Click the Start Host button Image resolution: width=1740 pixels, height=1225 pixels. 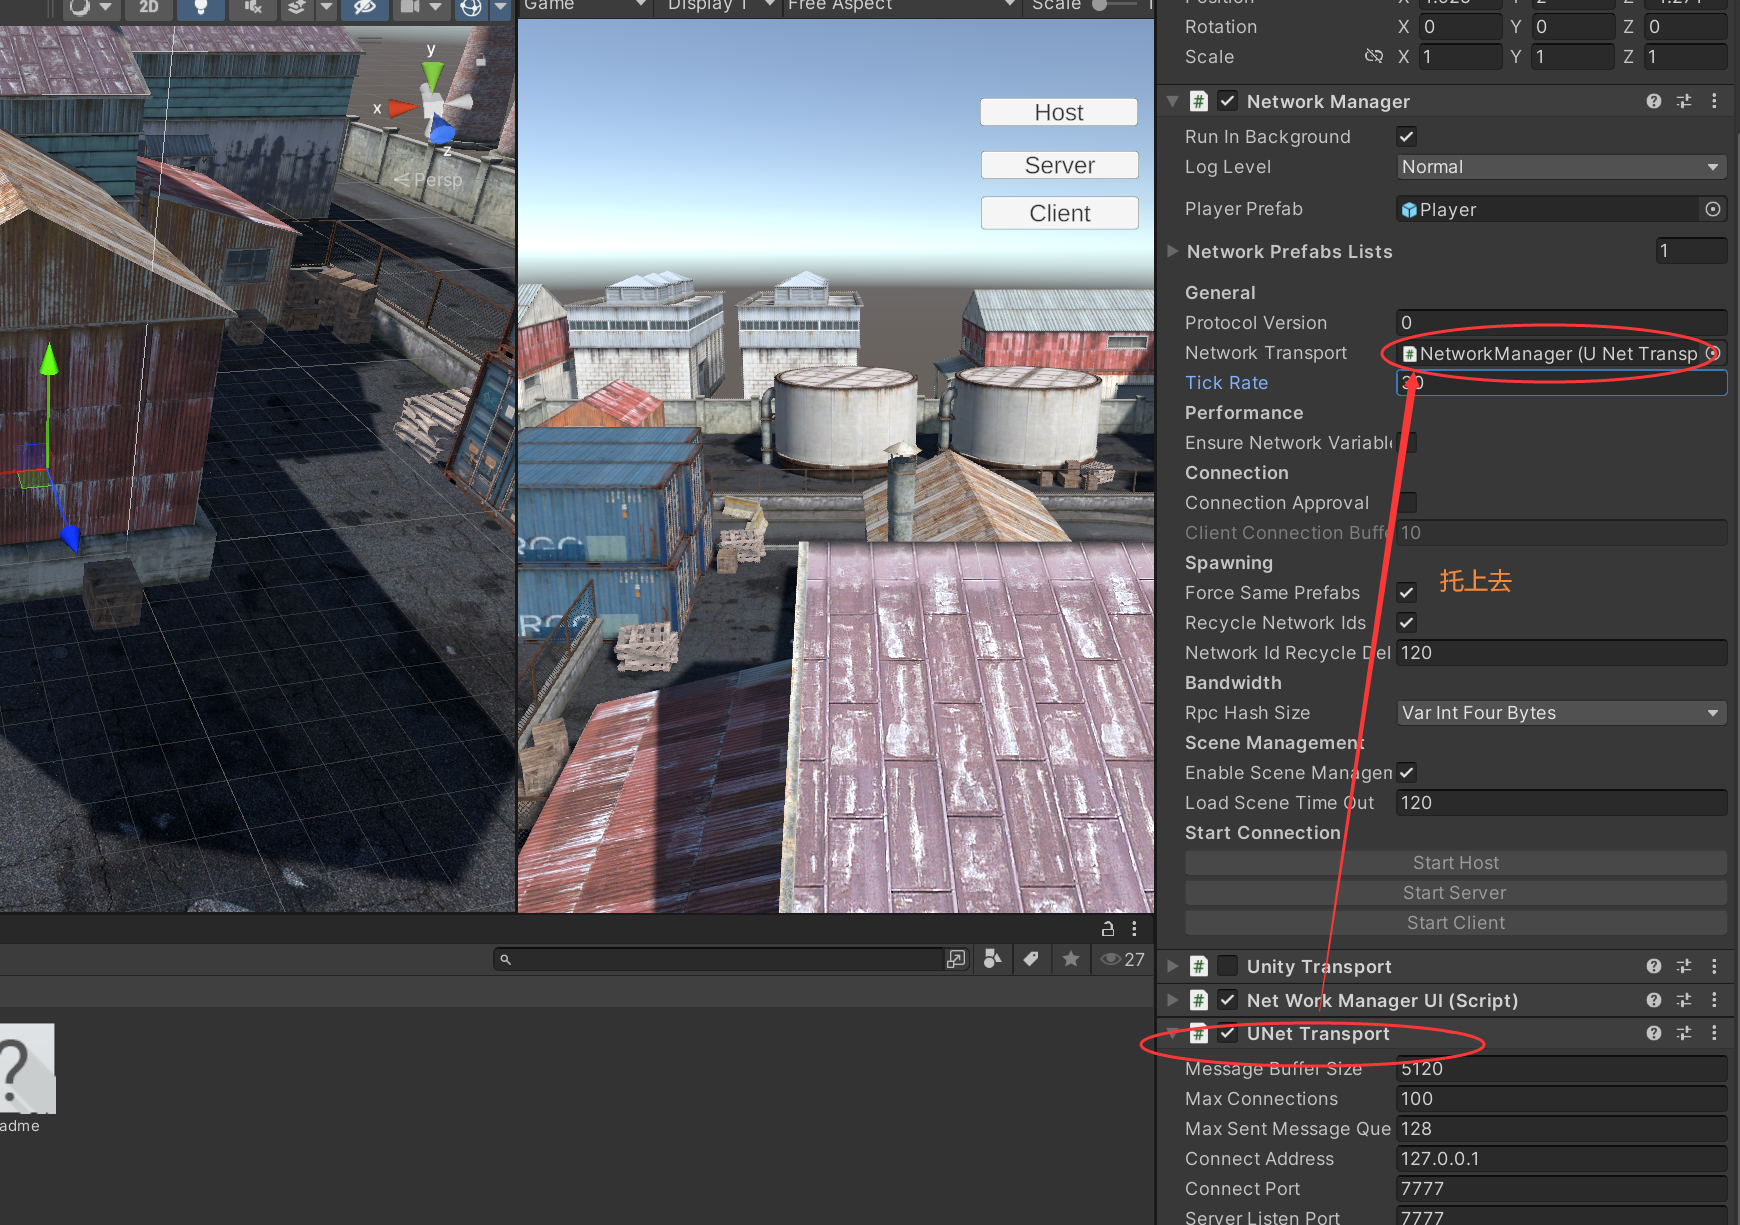coord(1456,863)
